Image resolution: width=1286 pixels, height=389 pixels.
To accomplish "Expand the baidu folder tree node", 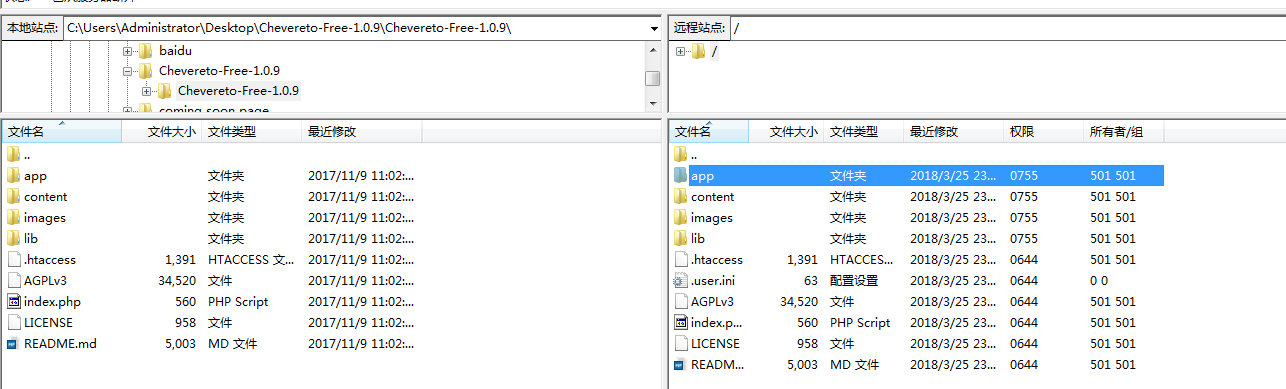I will [x=128, y=50].
